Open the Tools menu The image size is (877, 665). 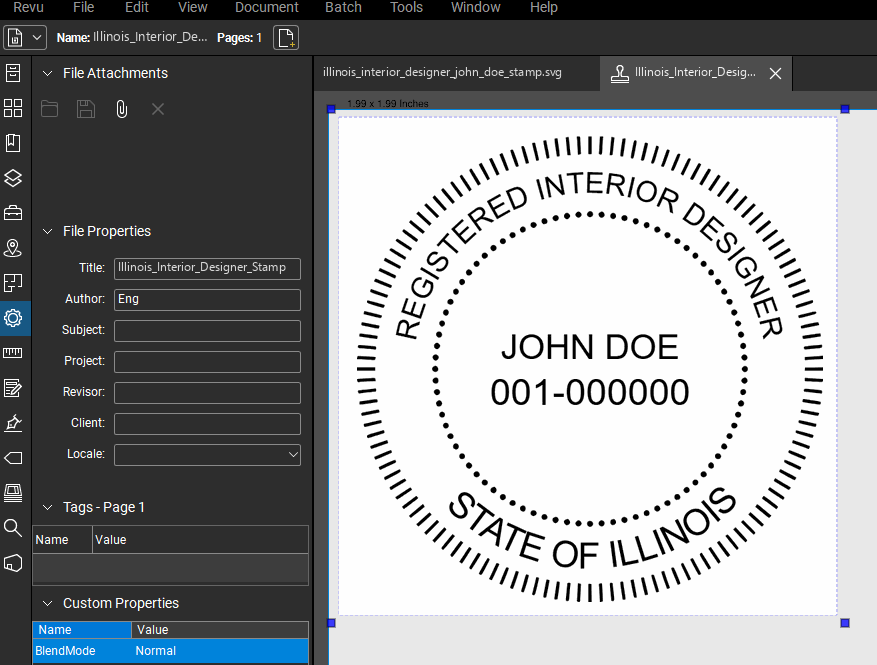coord(407,8)
